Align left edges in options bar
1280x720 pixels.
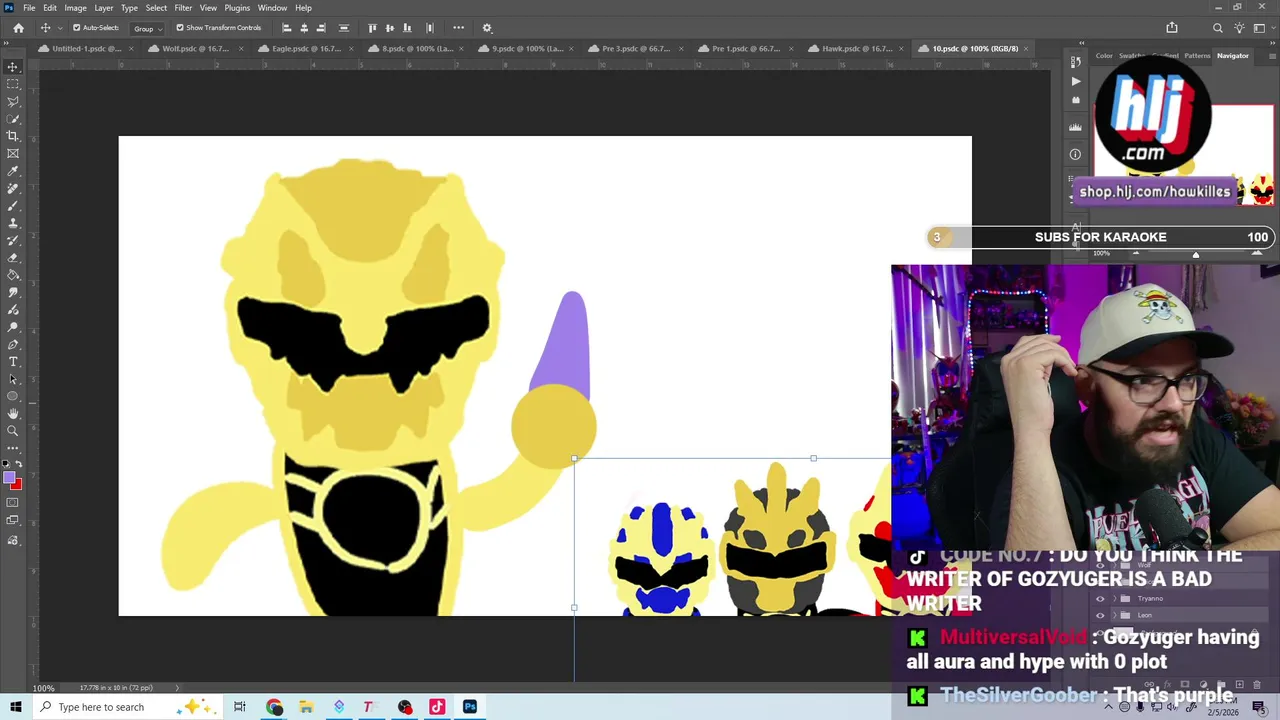pyautogui.click(x=287, y=28)
